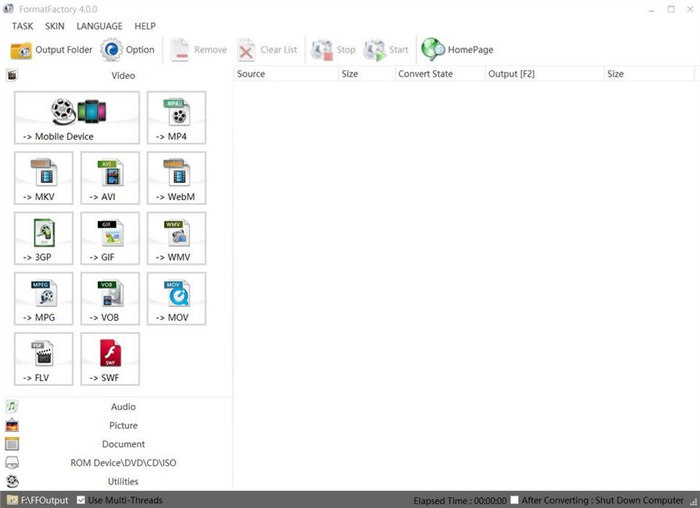The height and width of the screenshot is (508, 700).
Task: Expand the Utilities category
Action: (x=117, y=482)
